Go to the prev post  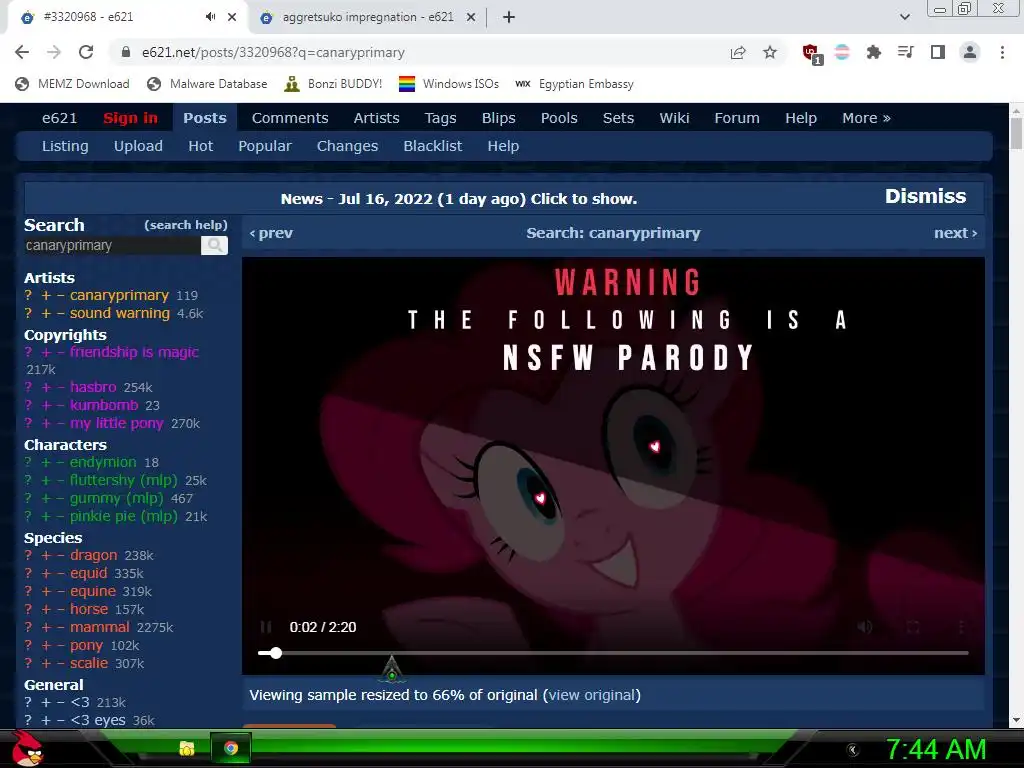(x=271, y=233)
